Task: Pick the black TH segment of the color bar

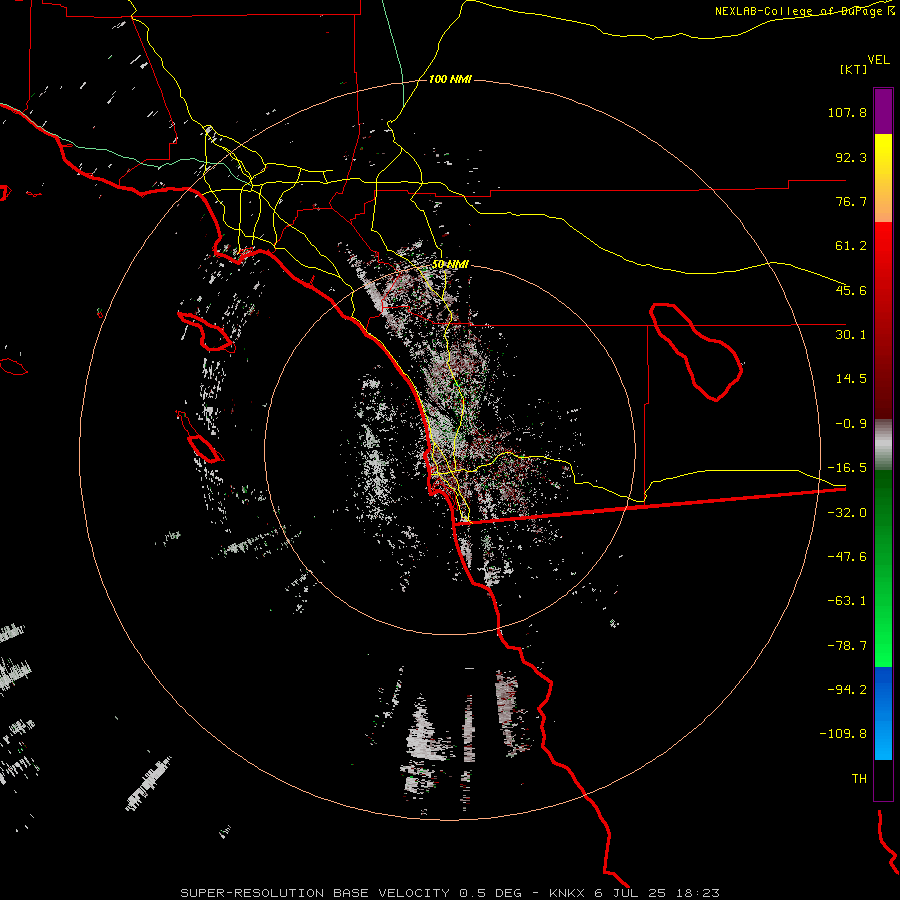Action: point(883,780)
